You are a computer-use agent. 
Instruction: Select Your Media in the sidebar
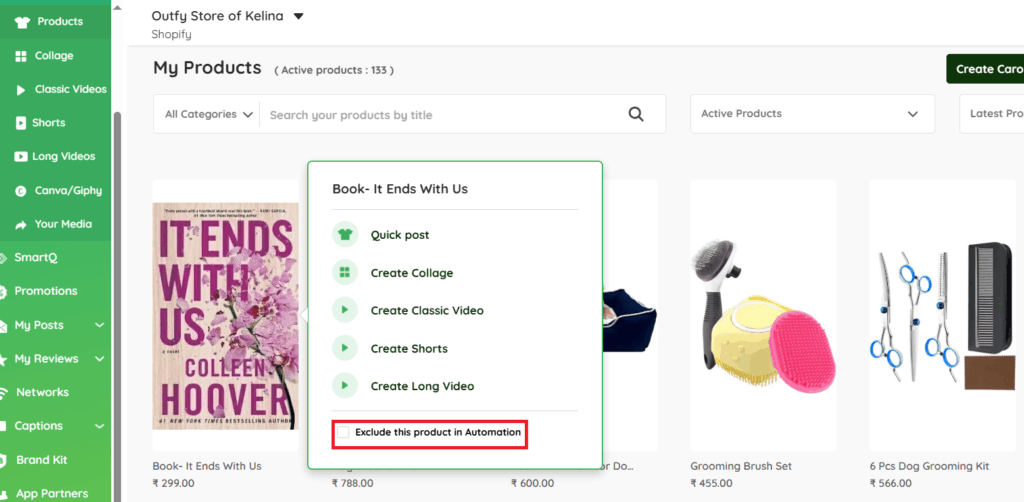pos(62,224)
